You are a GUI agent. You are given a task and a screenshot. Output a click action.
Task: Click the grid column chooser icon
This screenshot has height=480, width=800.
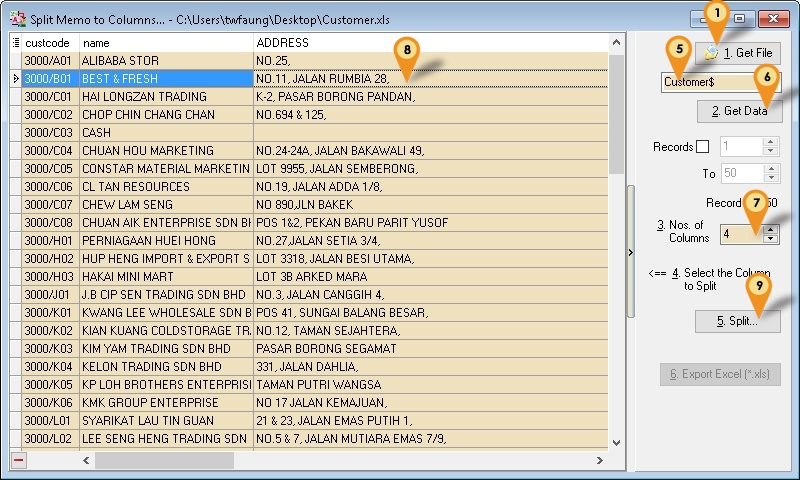15,43
